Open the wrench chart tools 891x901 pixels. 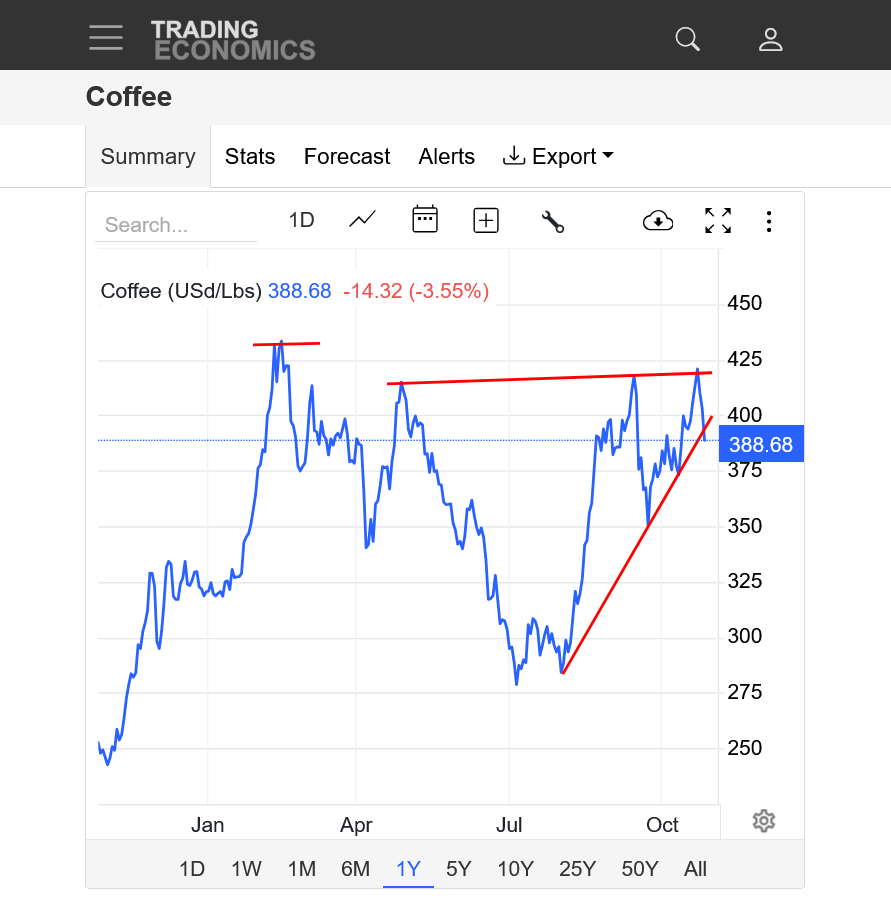[552, 221]
